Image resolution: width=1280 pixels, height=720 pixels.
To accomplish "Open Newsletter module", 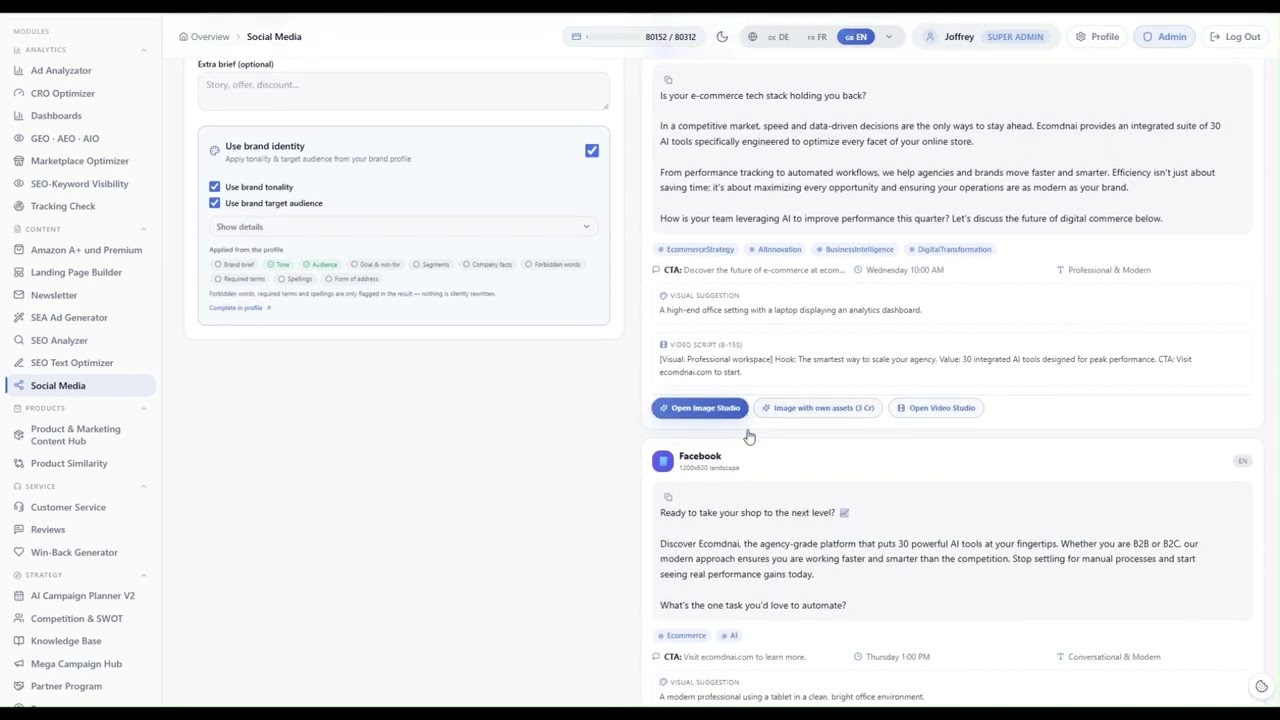I will [x=53, y=295].
